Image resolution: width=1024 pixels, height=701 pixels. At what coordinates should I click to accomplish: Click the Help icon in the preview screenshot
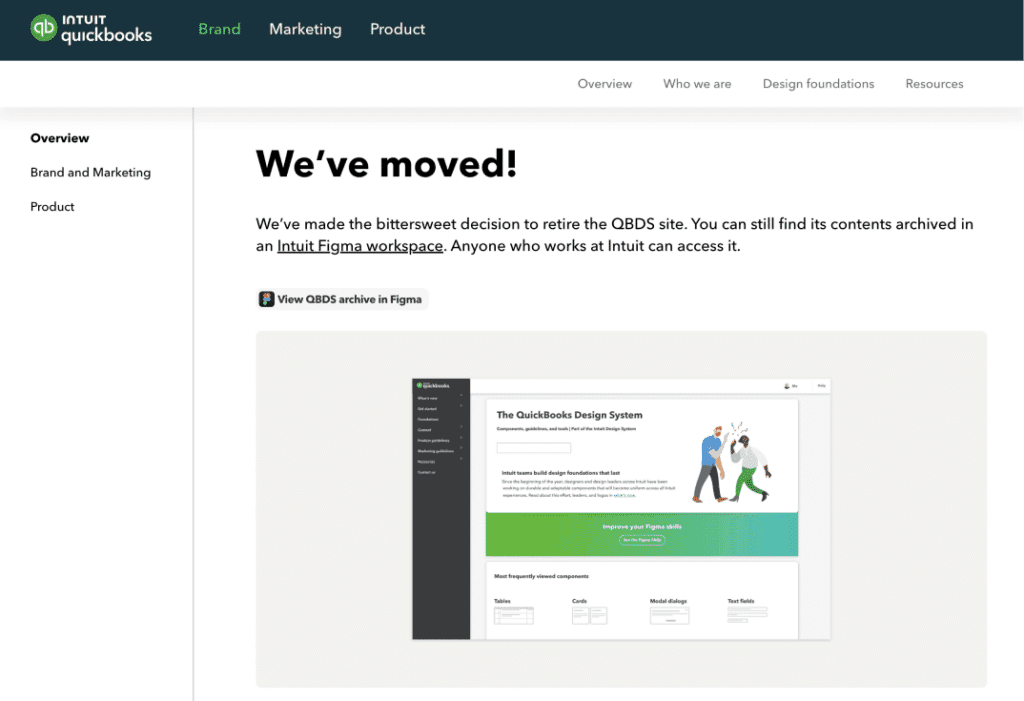pos(823,386)
